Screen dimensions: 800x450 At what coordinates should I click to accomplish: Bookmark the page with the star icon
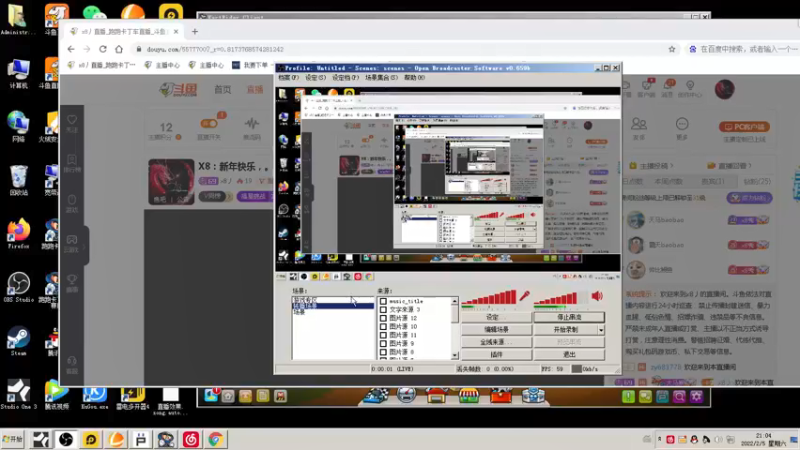point(671,49)
